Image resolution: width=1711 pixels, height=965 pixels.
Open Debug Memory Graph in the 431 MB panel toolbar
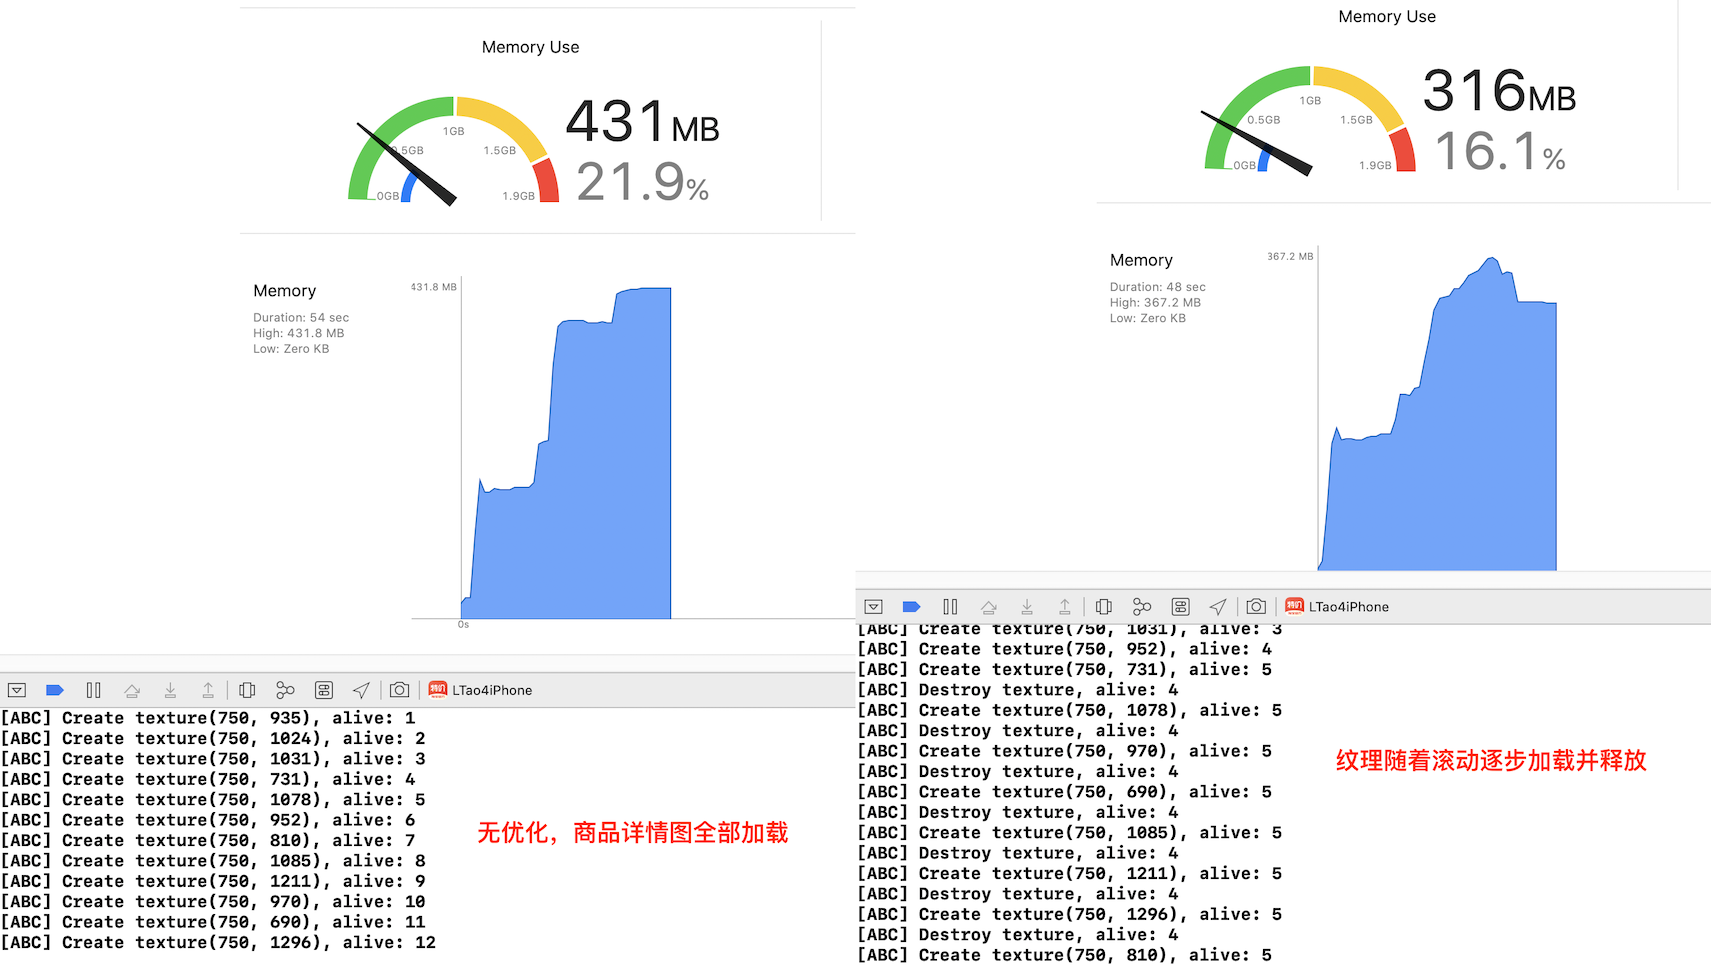pyautogui.click(x=285, y=690)
